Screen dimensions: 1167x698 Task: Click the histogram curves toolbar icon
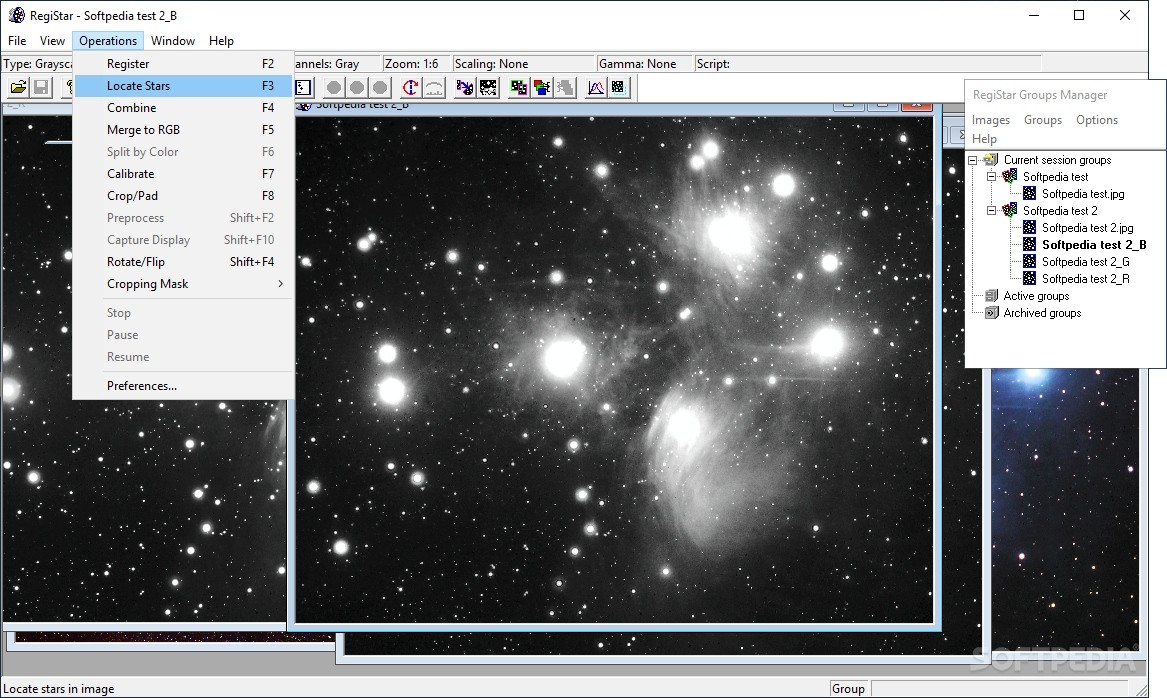596,88
